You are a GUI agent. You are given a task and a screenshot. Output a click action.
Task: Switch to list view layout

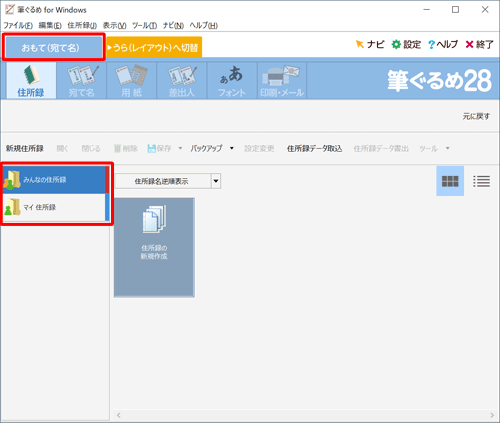point(481,181)
